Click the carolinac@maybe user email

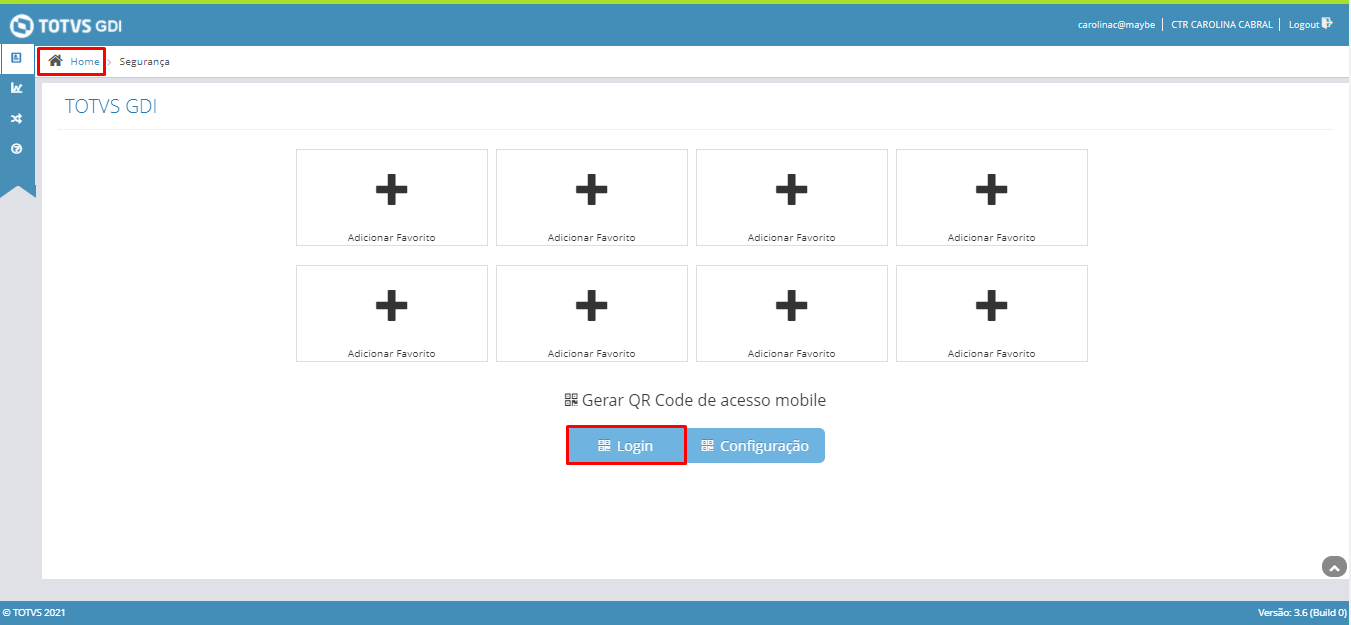(1116, 25)
